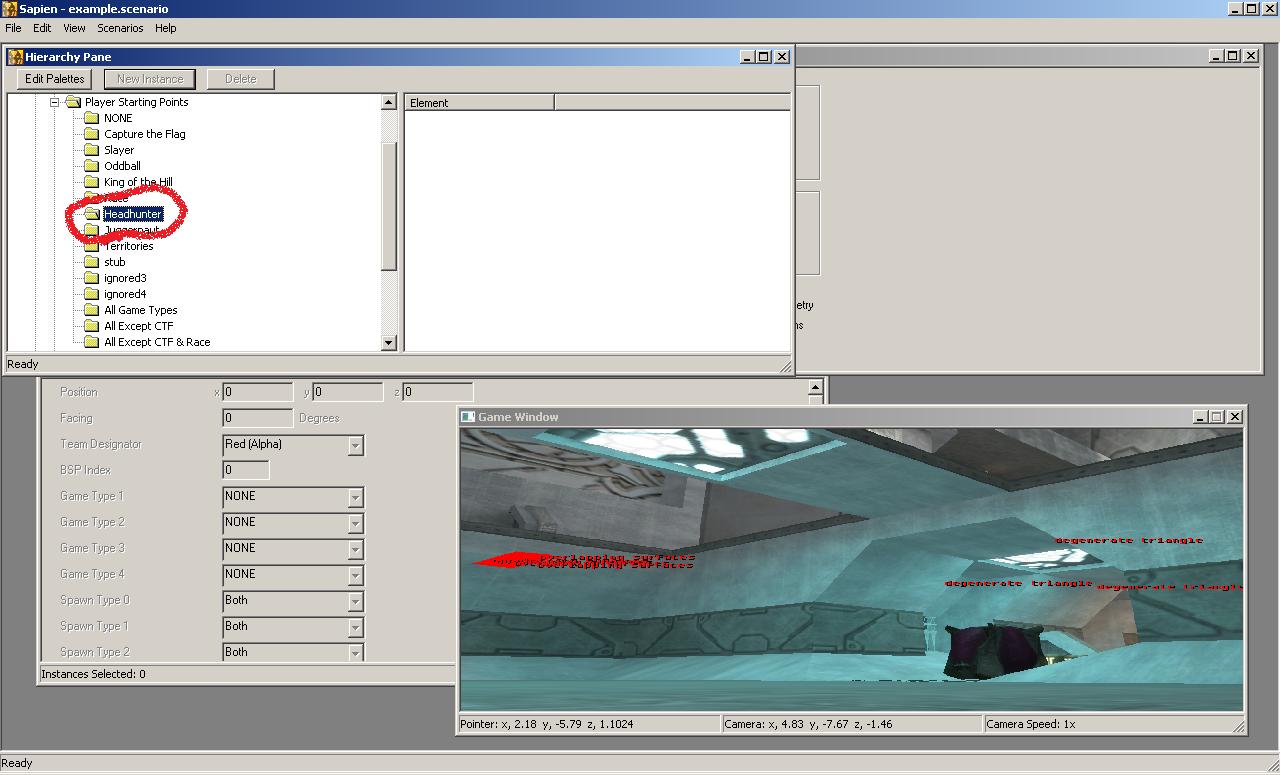Viewport: 1281px width, 775px height.
Task: Click the Game Window title icon
Action: point(468,417)
